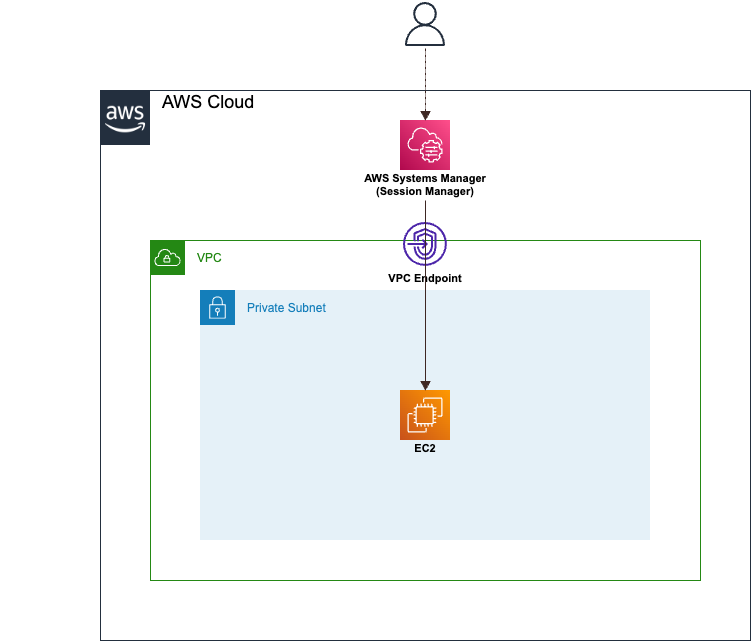This screenshot has height=641, width=751.
Task: Select the 'AWS Cloud' label
Action: [207, 102]
